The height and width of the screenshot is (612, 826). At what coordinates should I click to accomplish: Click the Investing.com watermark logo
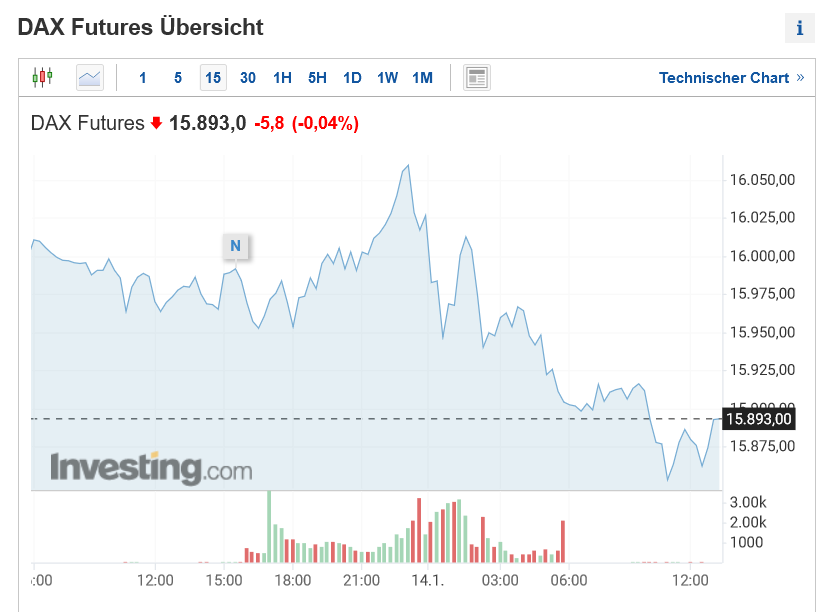[151, 467]
